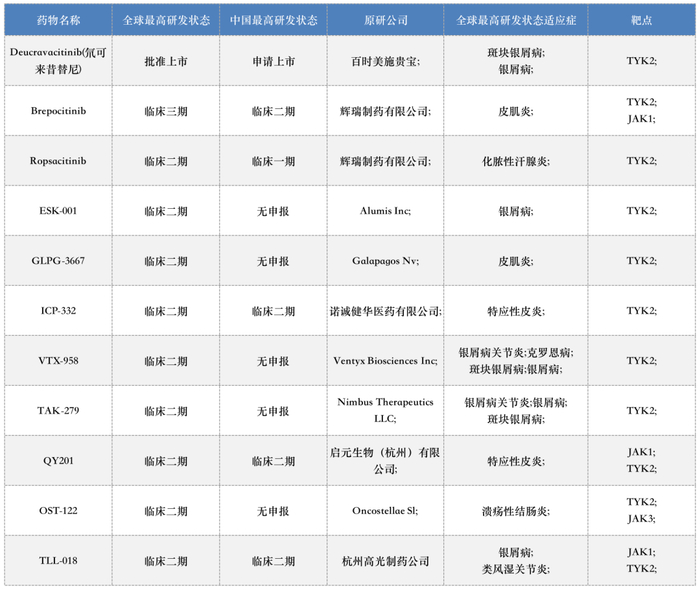Click the 原研公司 column header

(x=385, y=20)
